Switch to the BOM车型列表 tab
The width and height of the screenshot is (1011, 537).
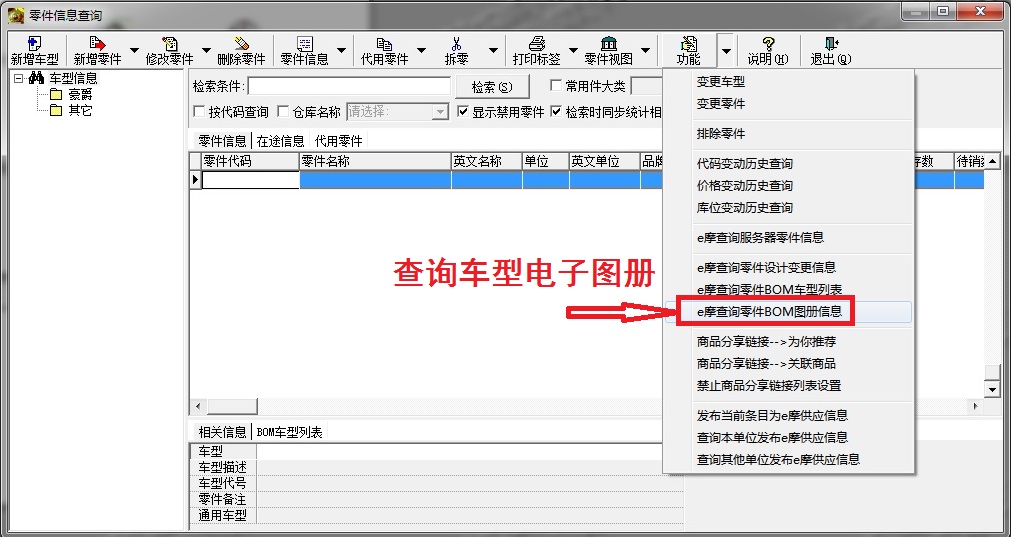(290, 432)
